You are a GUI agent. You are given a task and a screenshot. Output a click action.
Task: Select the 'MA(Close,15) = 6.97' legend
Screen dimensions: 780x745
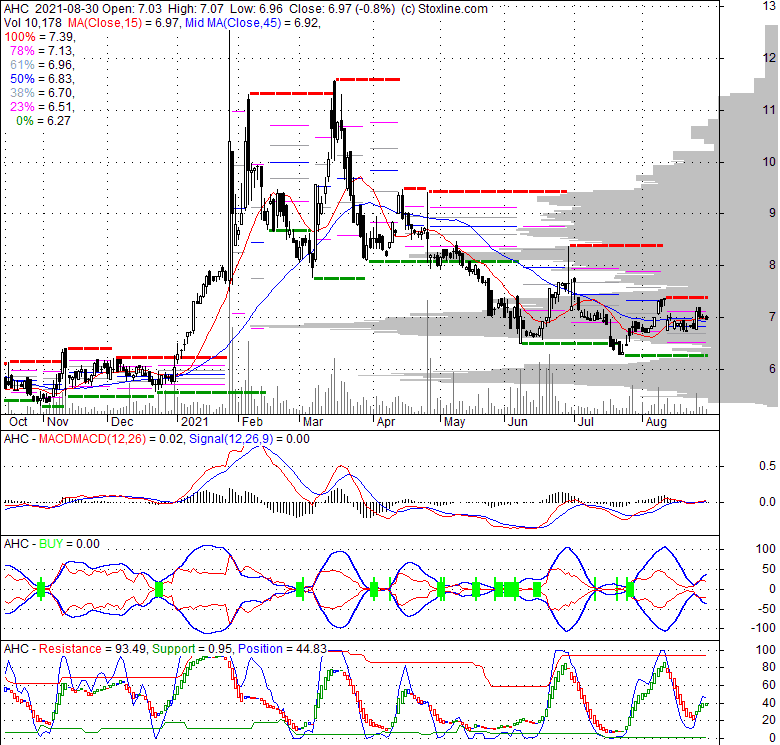[123, 23]
